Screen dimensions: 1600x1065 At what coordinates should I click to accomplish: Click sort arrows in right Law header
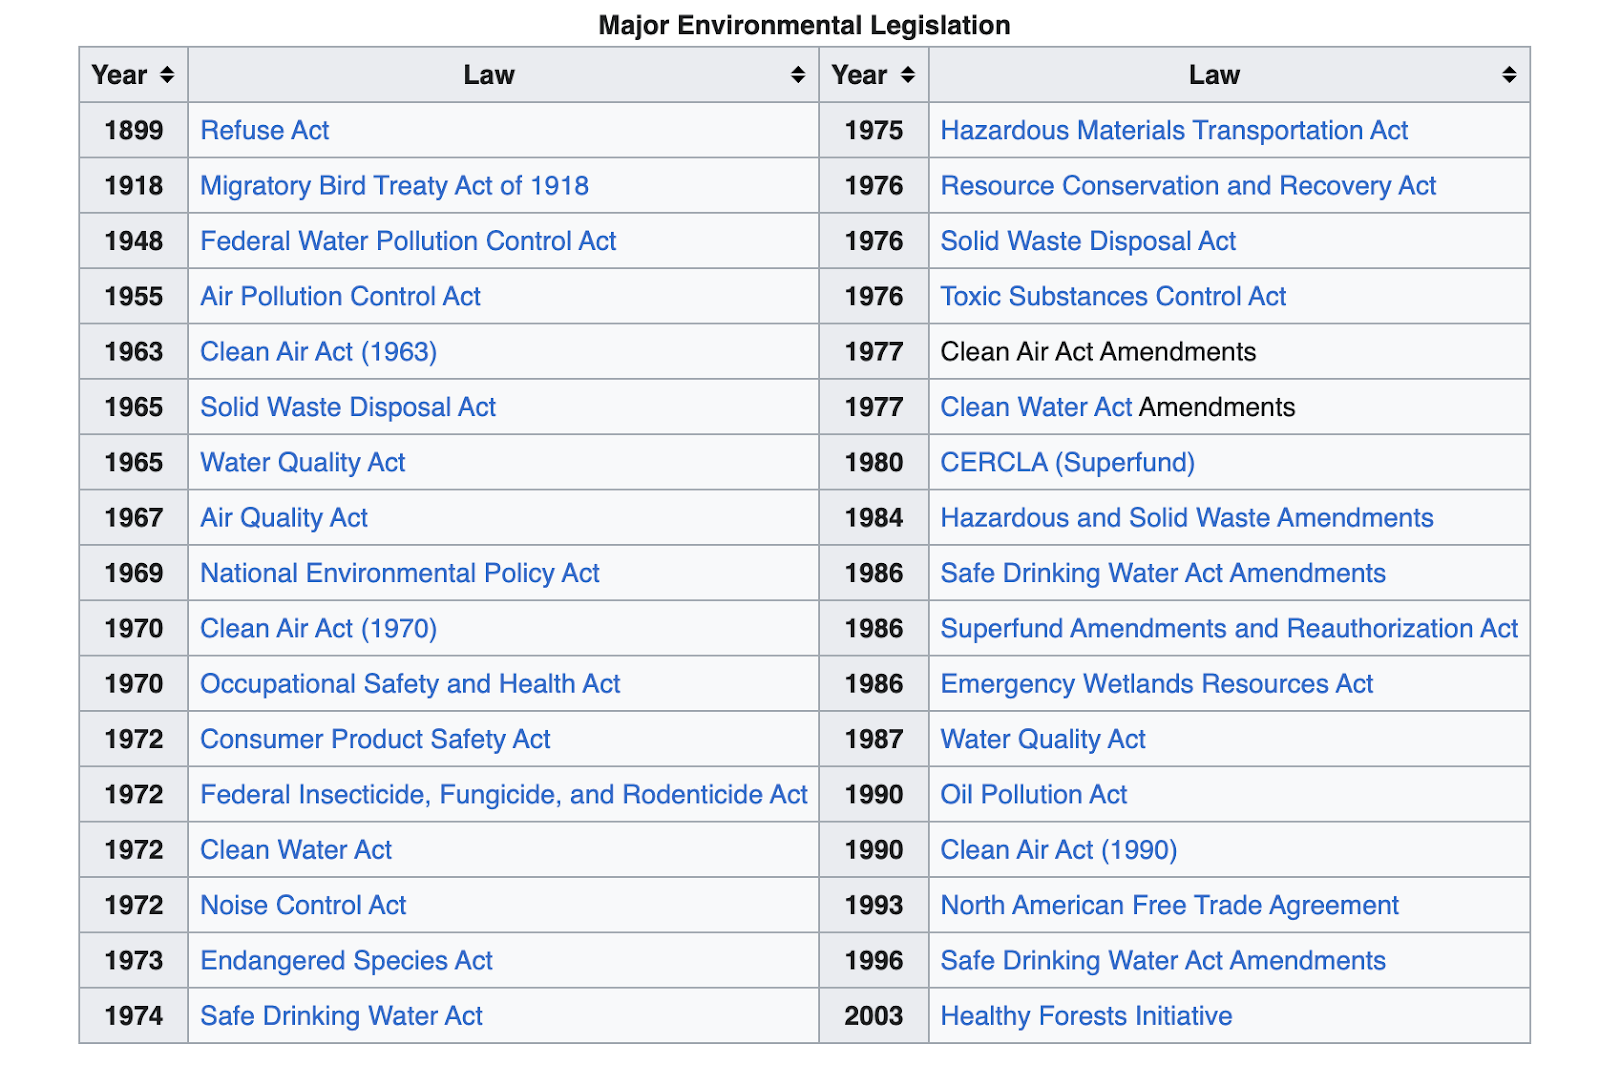1509,75
